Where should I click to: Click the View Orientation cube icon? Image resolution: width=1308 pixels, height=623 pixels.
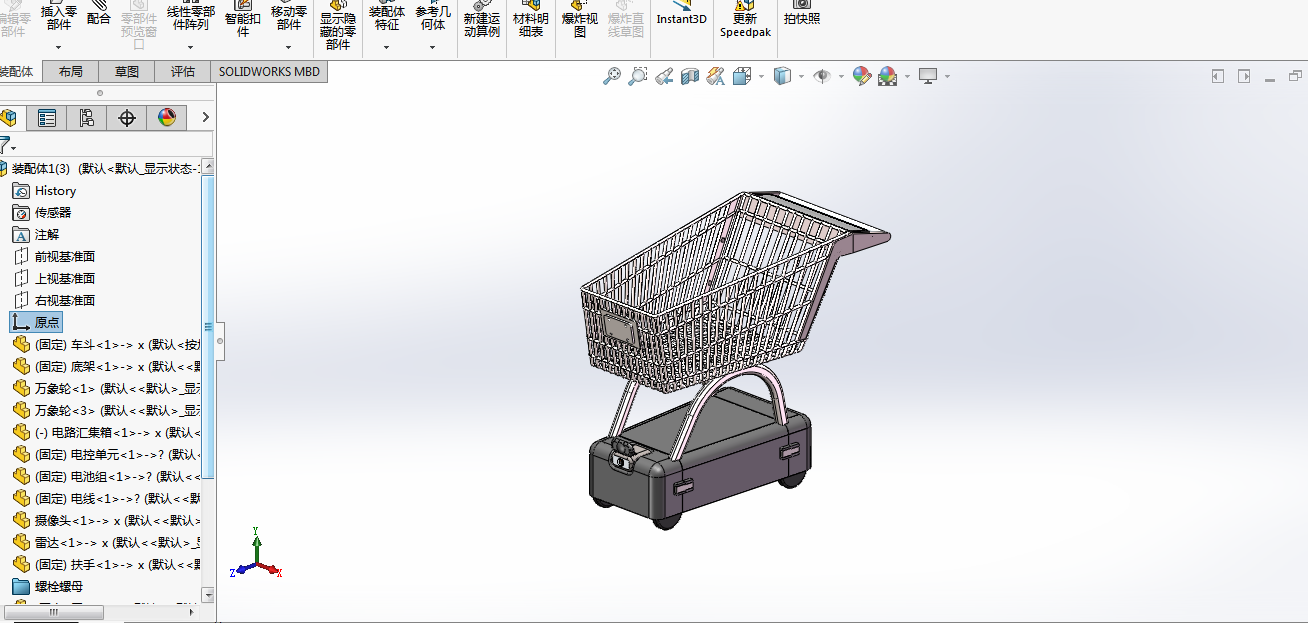click(x=743, y=76)
